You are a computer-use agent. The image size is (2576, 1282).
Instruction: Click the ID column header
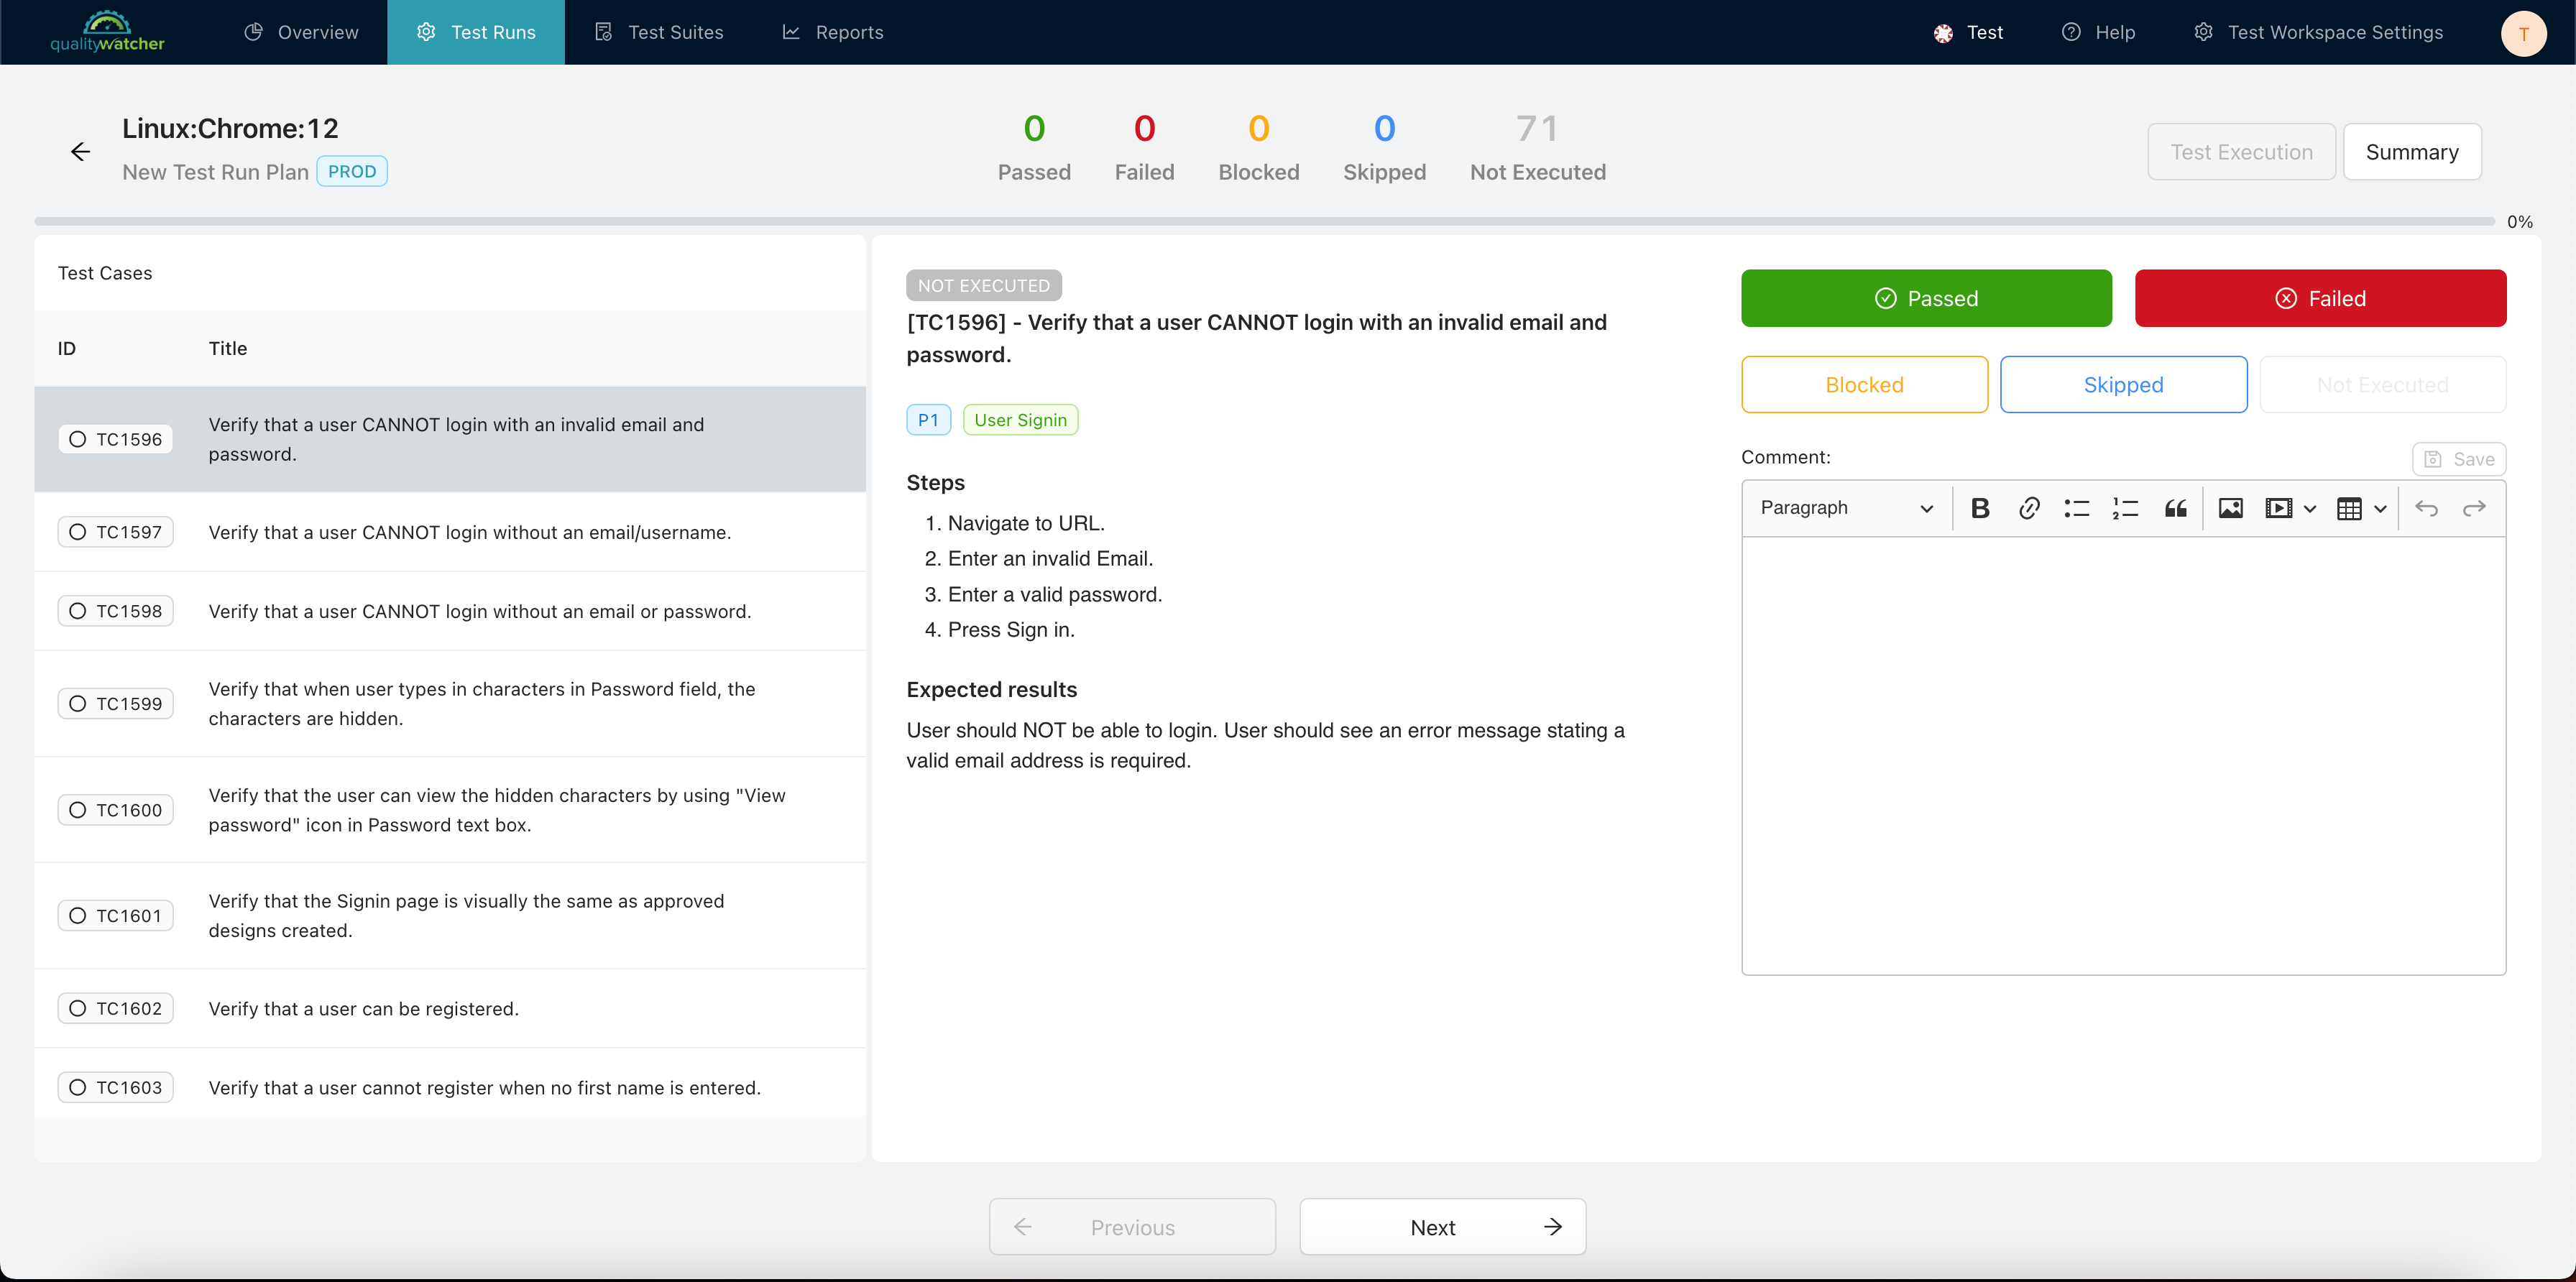[x=67, y=348]
